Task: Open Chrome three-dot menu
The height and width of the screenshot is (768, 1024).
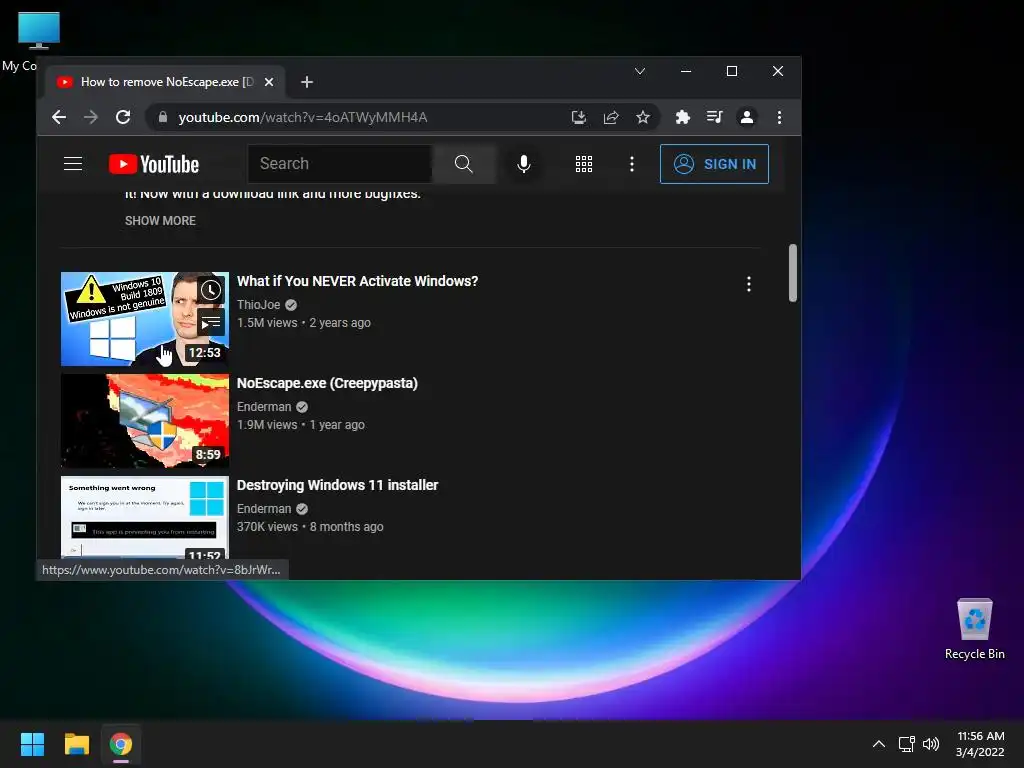Action: click(779, 117)
